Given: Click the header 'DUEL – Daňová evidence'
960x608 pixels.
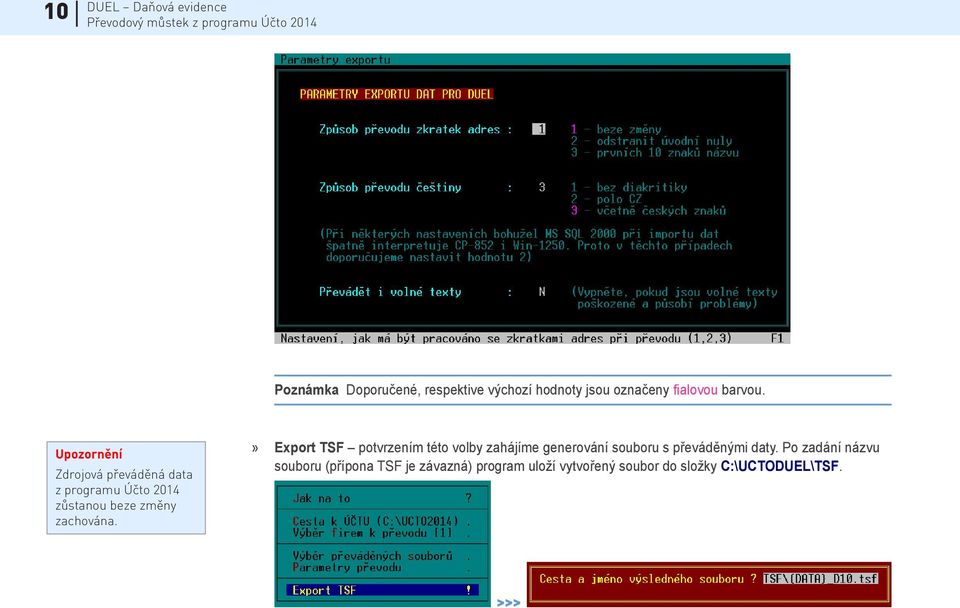Looking at the screenshot, I should point(157,7).
